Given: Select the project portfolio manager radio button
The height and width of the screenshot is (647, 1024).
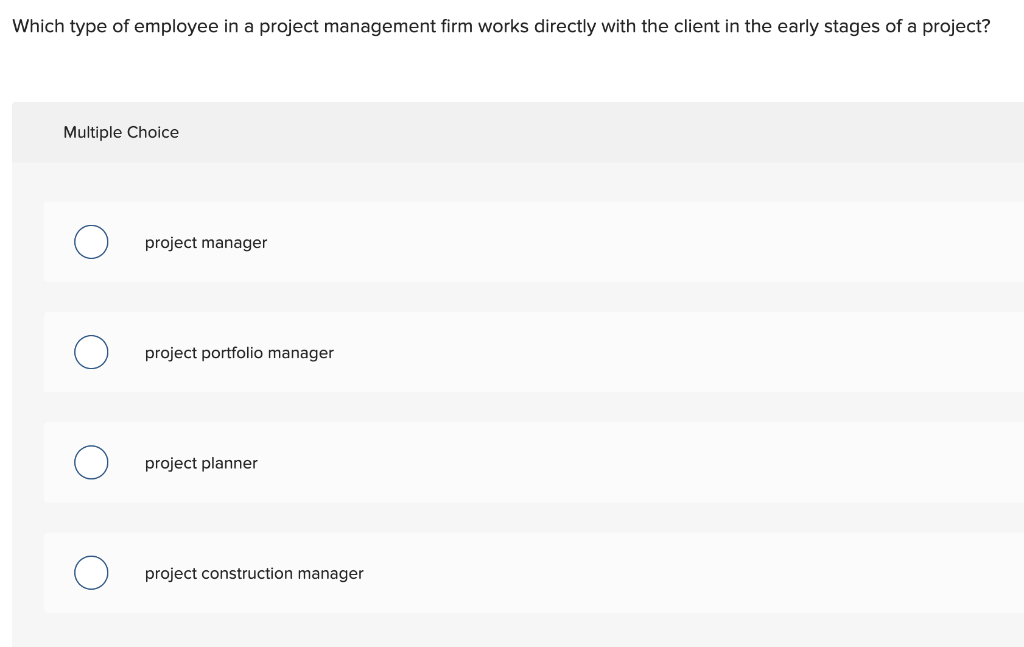Looking at the screenshot, I should pos(91,352).
